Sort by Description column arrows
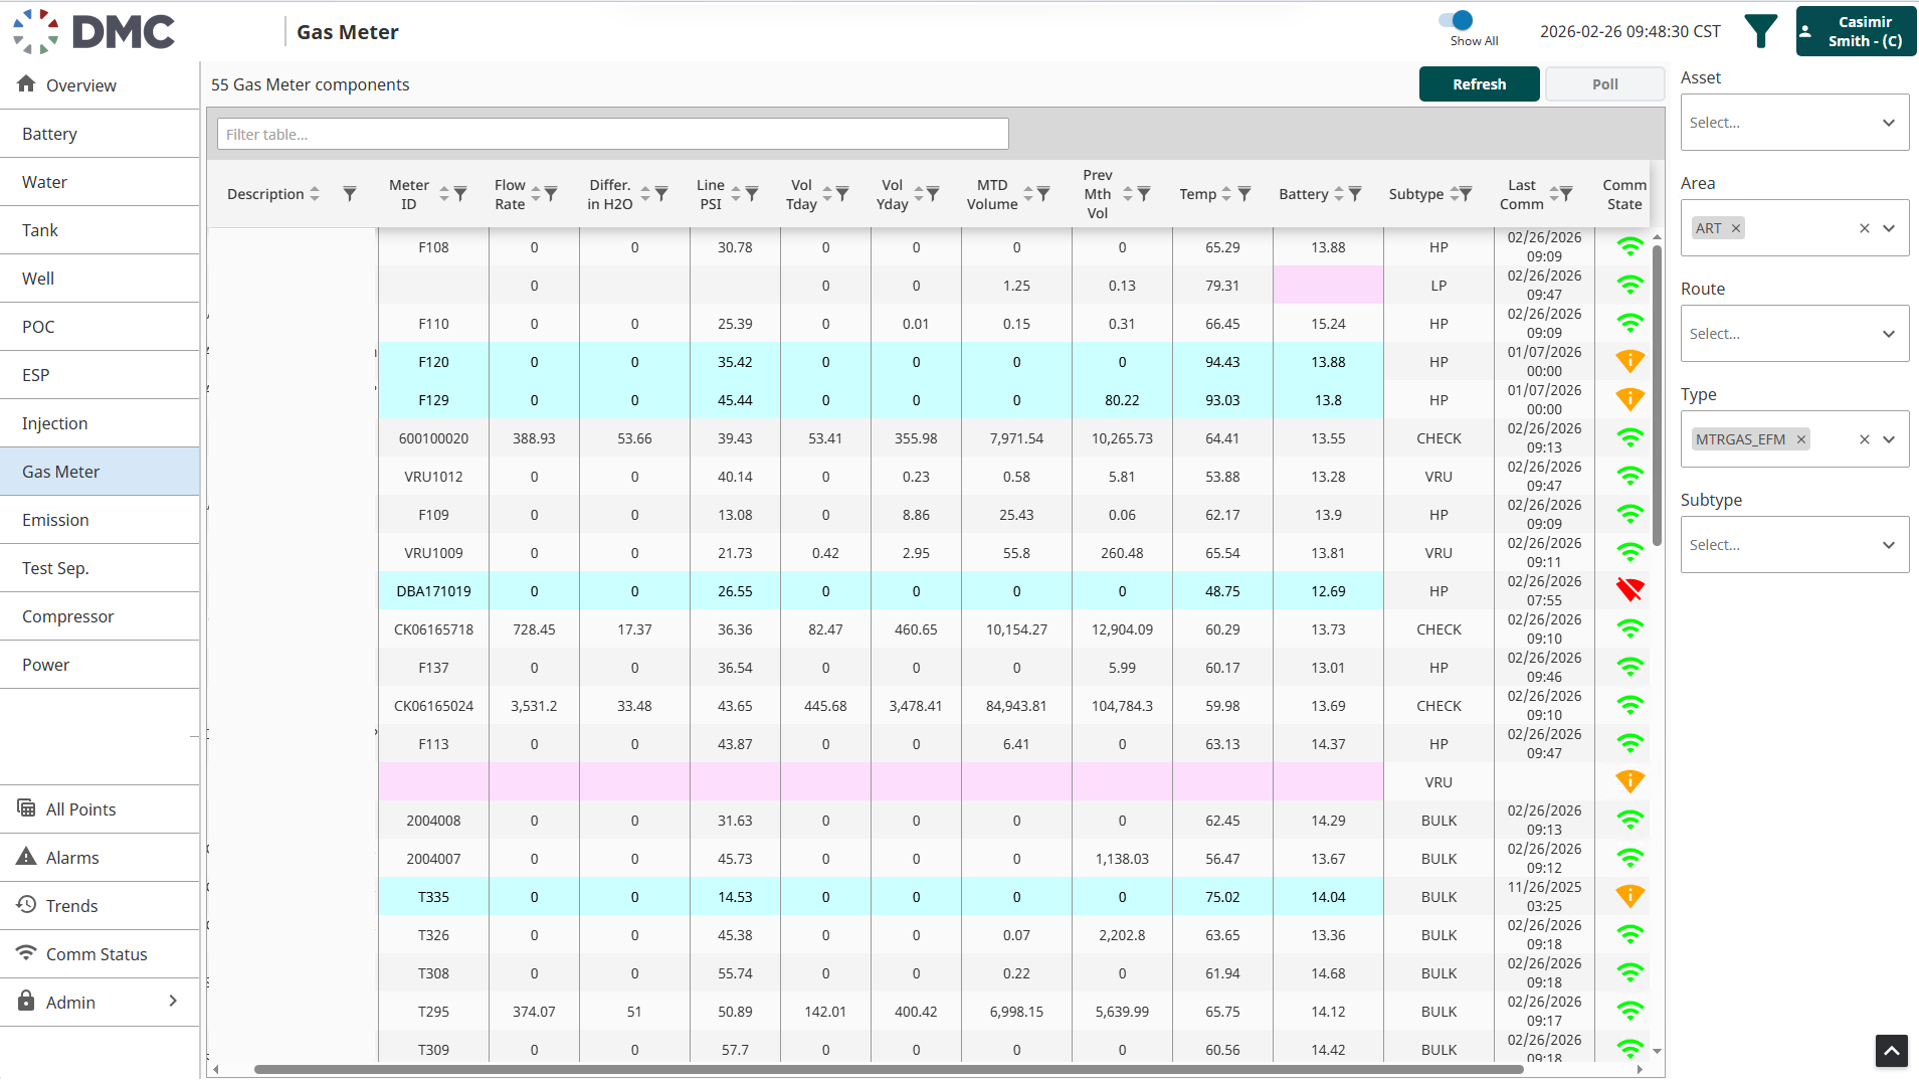 click(x=315, y=194)
